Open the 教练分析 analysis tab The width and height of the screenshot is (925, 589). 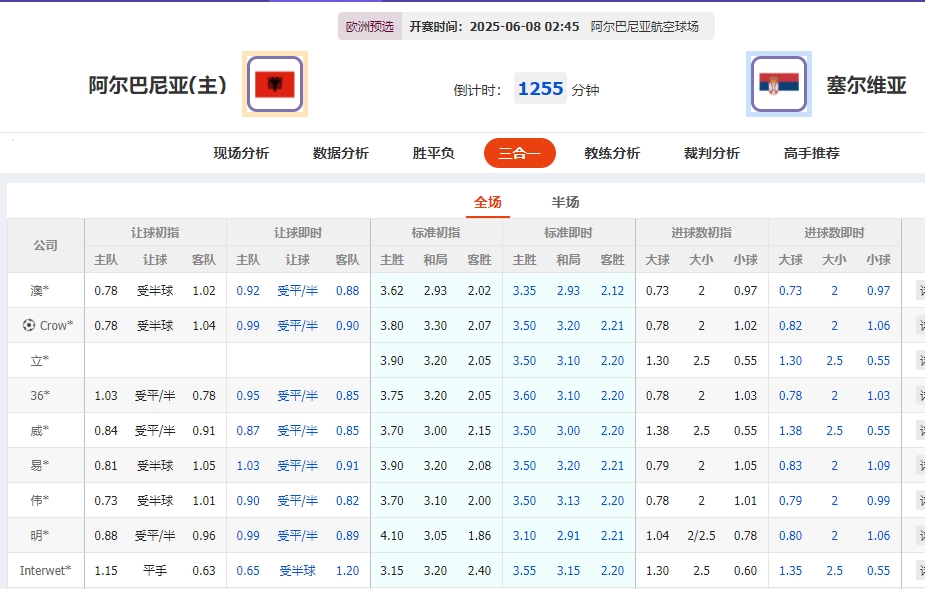tap(613, 153)
